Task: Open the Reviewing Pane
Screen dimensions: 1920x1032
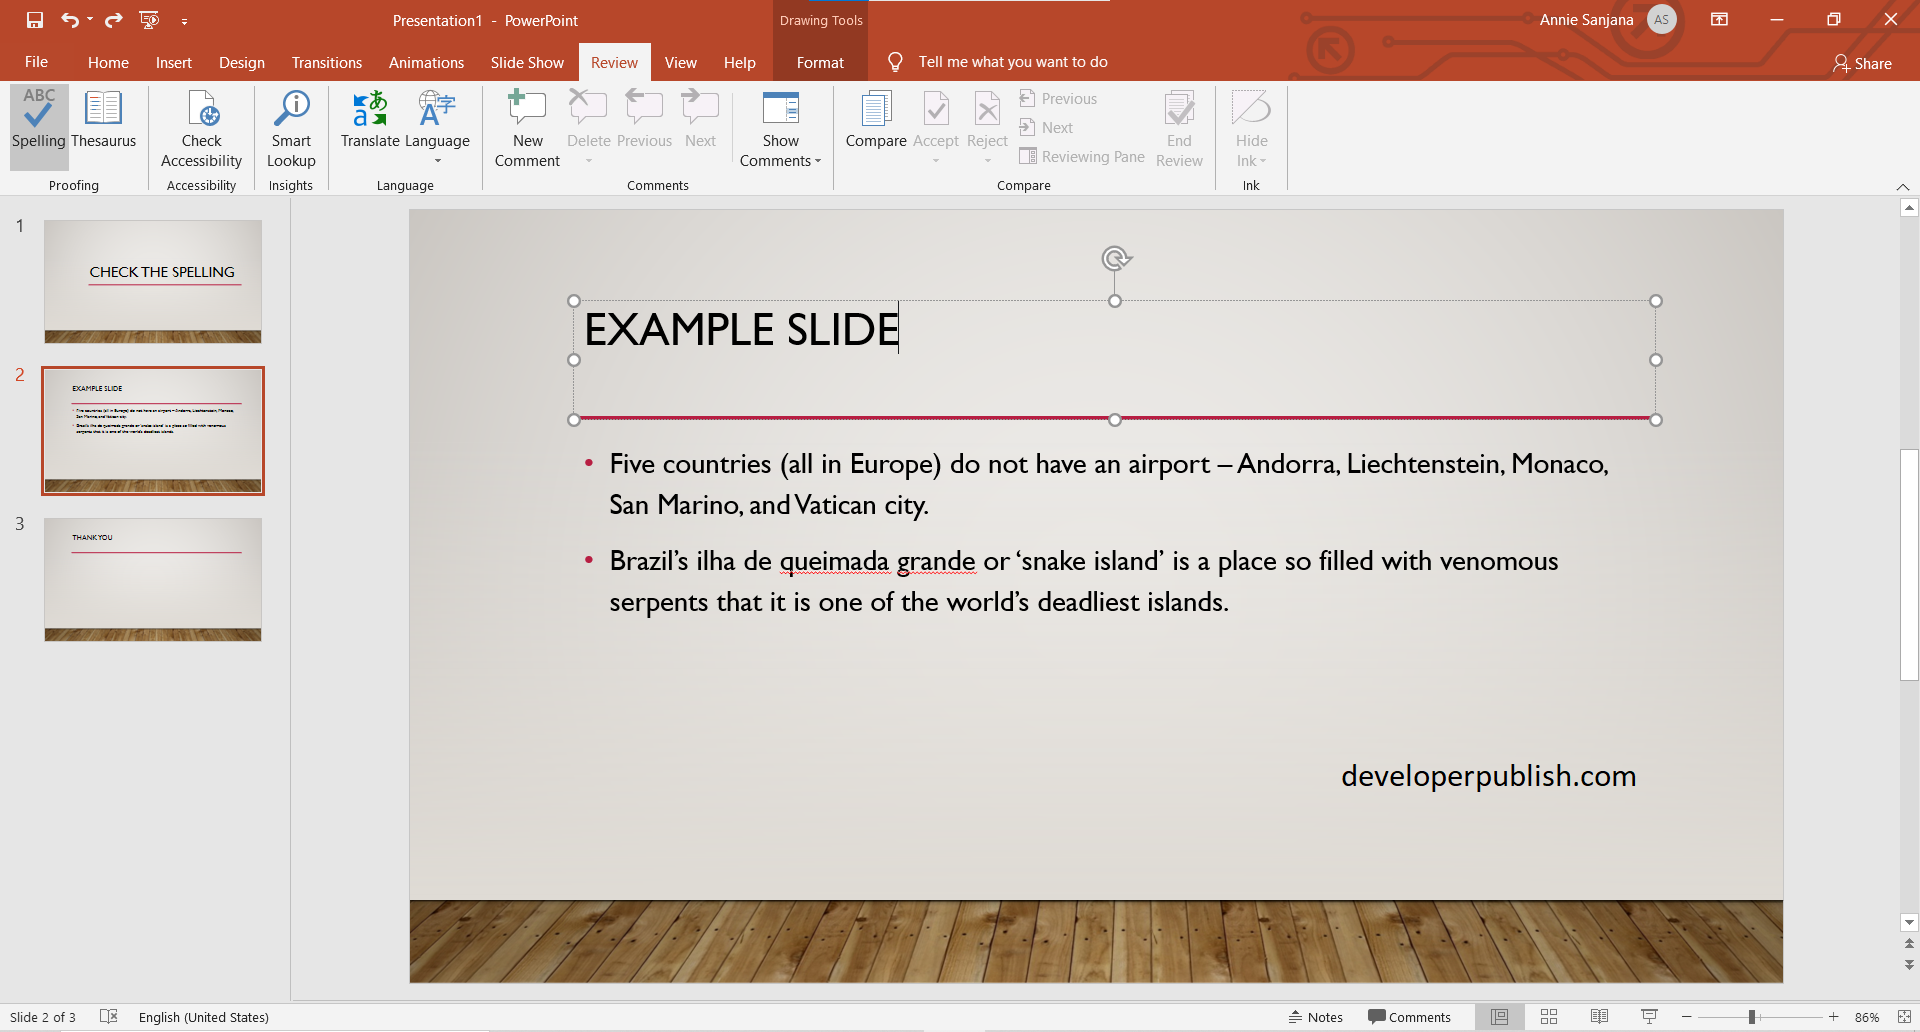Action: pos(1081,156)
